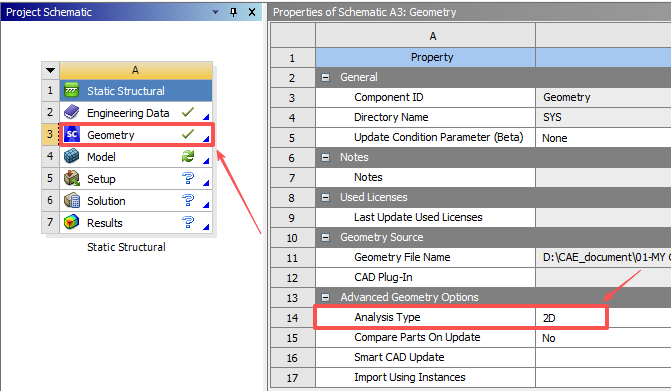Click Engineering Data green checkmark status

click(x=188, y=112)
